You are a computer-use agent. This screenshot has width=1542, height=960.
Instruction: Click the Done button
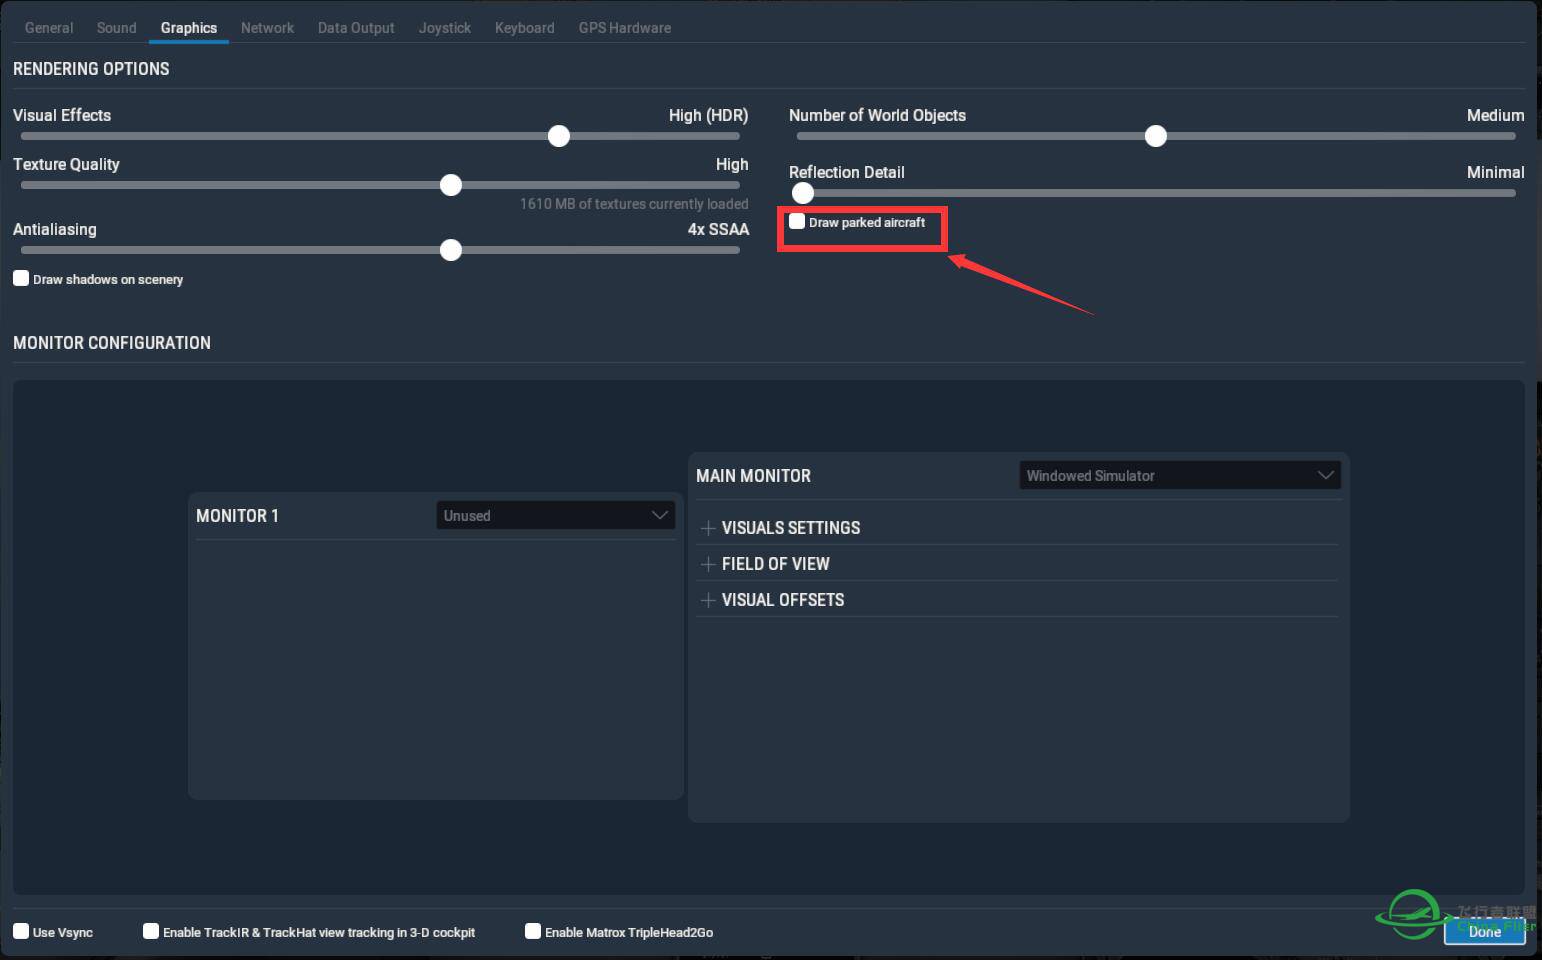point(1484,930)
